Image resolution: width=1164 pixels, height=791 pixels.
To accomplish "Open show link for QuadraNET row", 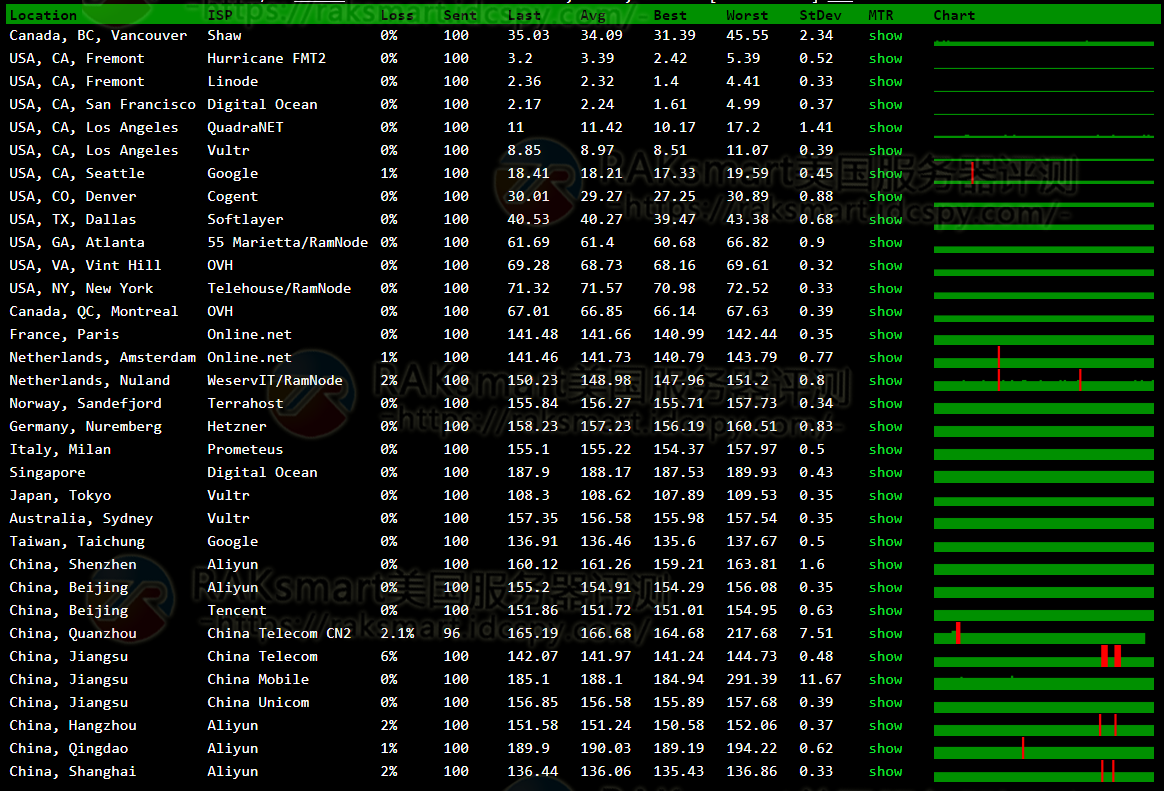I will click(886, 128).
